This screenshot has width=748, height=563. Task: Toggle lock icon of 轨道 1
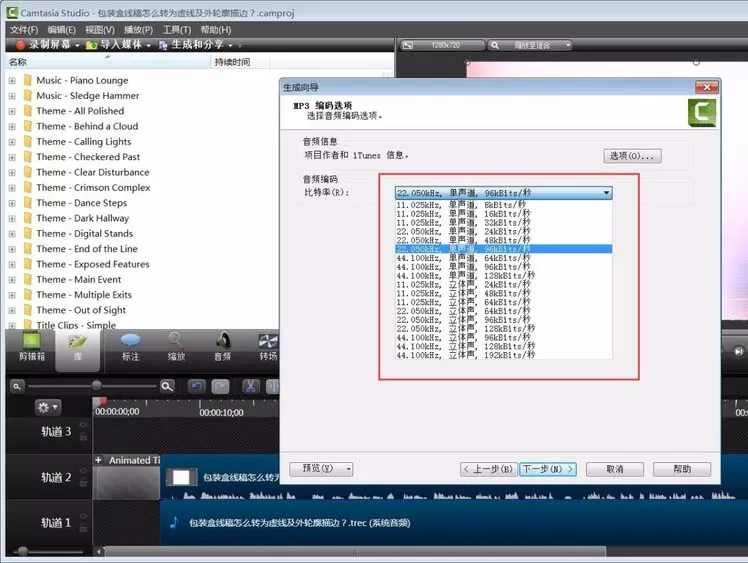(x=83, y=527)
